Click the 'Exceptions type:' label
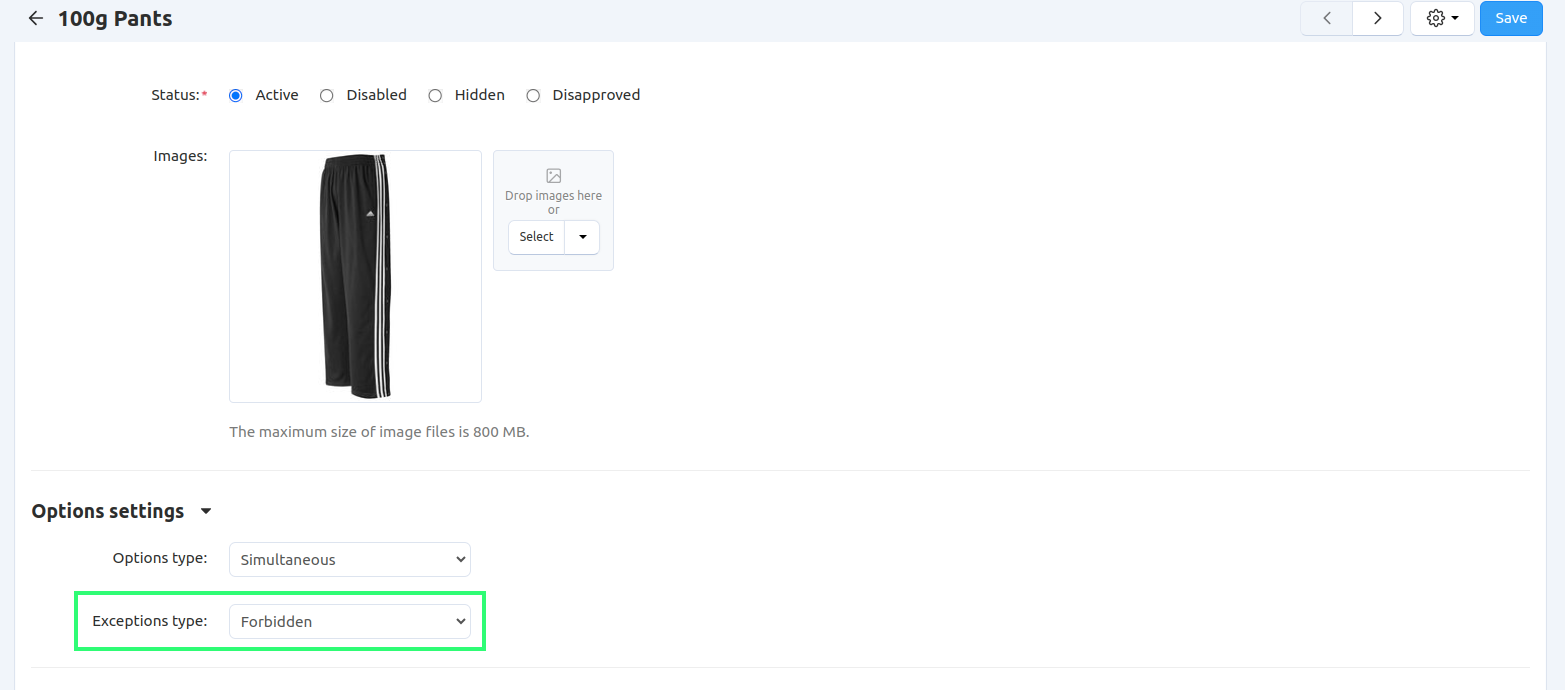Viewport: 1565px width, 690px height. pyautogui.click(x=150, y=621)
